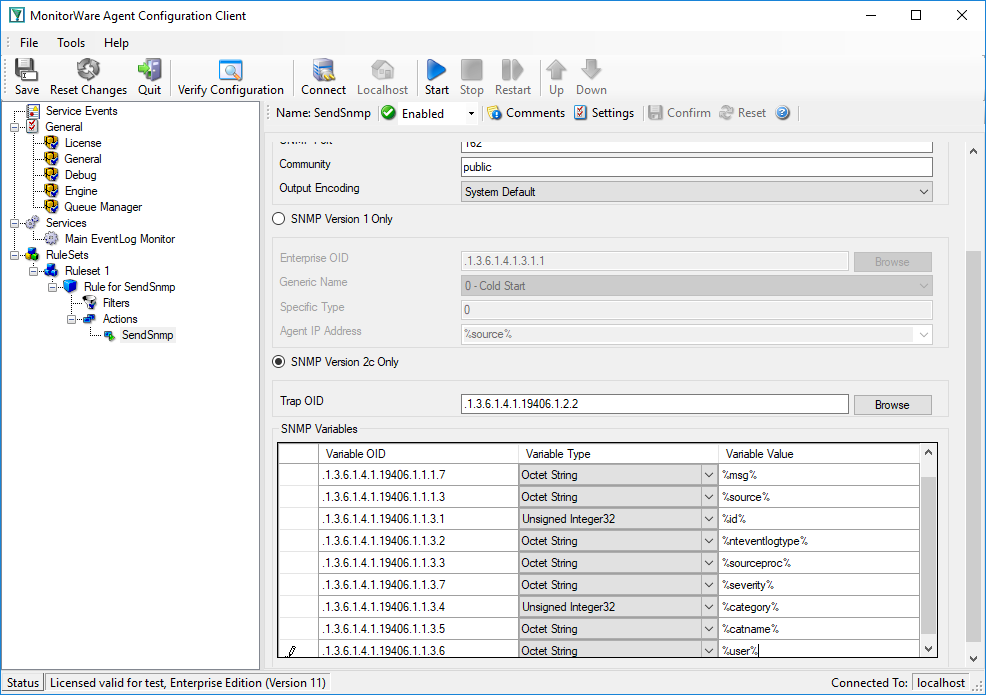The image size is (986, 695).
Task: Click the Stop service icon
Action: click(472, 77)
